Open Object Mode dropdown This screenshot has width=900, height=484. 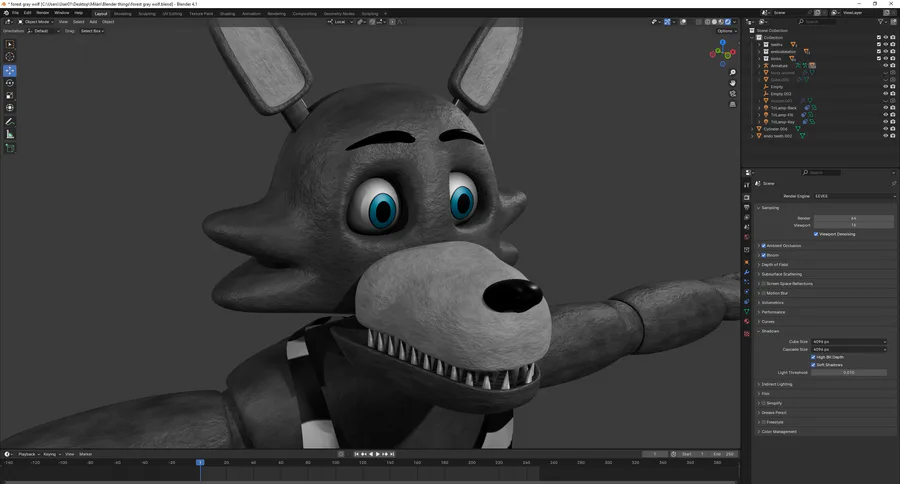[36, 22]
